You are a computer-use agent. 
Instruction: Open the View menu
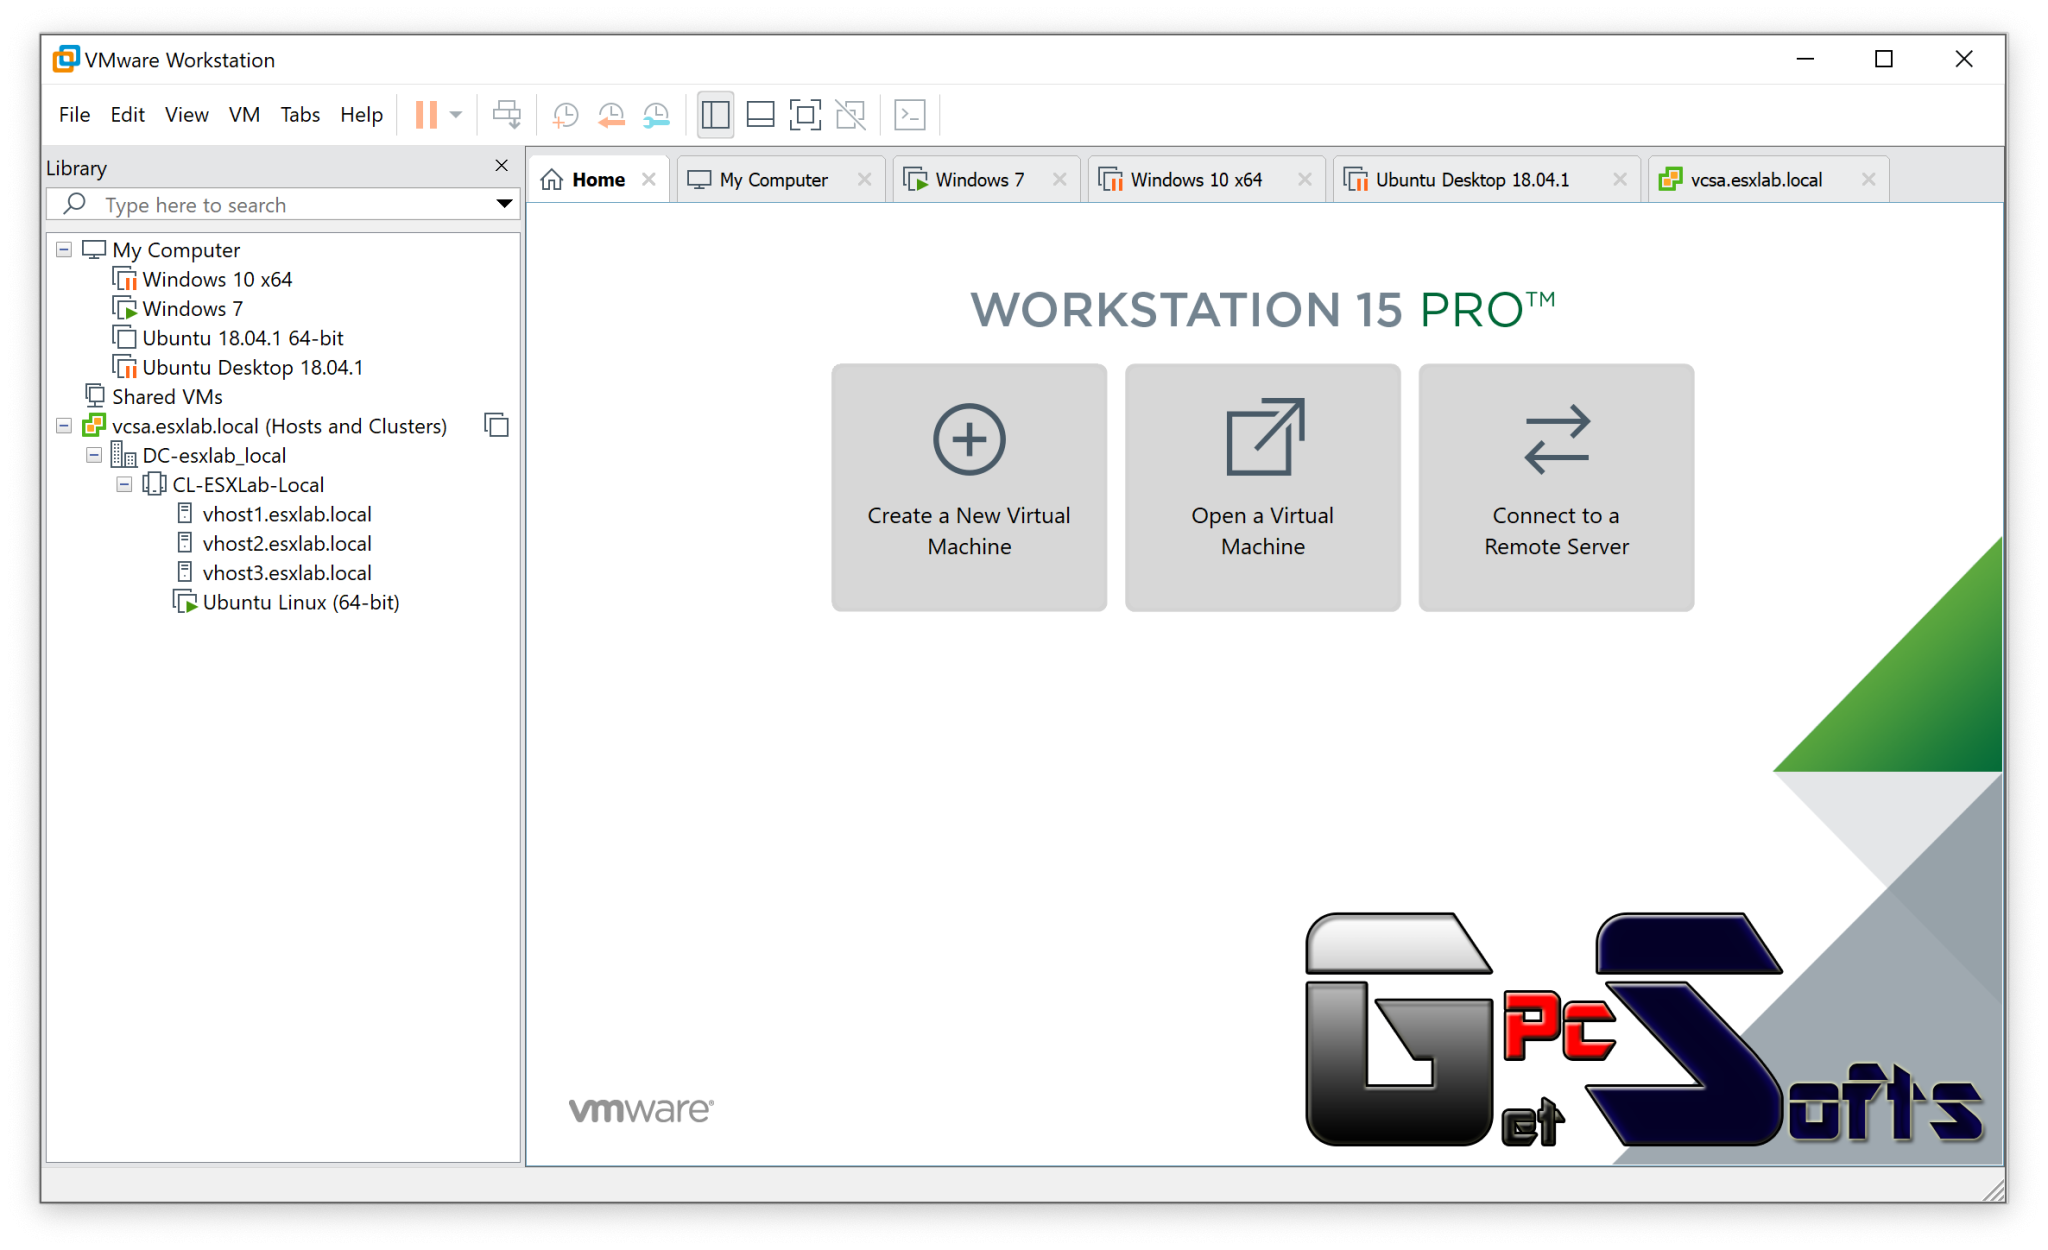tap(186, 114)
